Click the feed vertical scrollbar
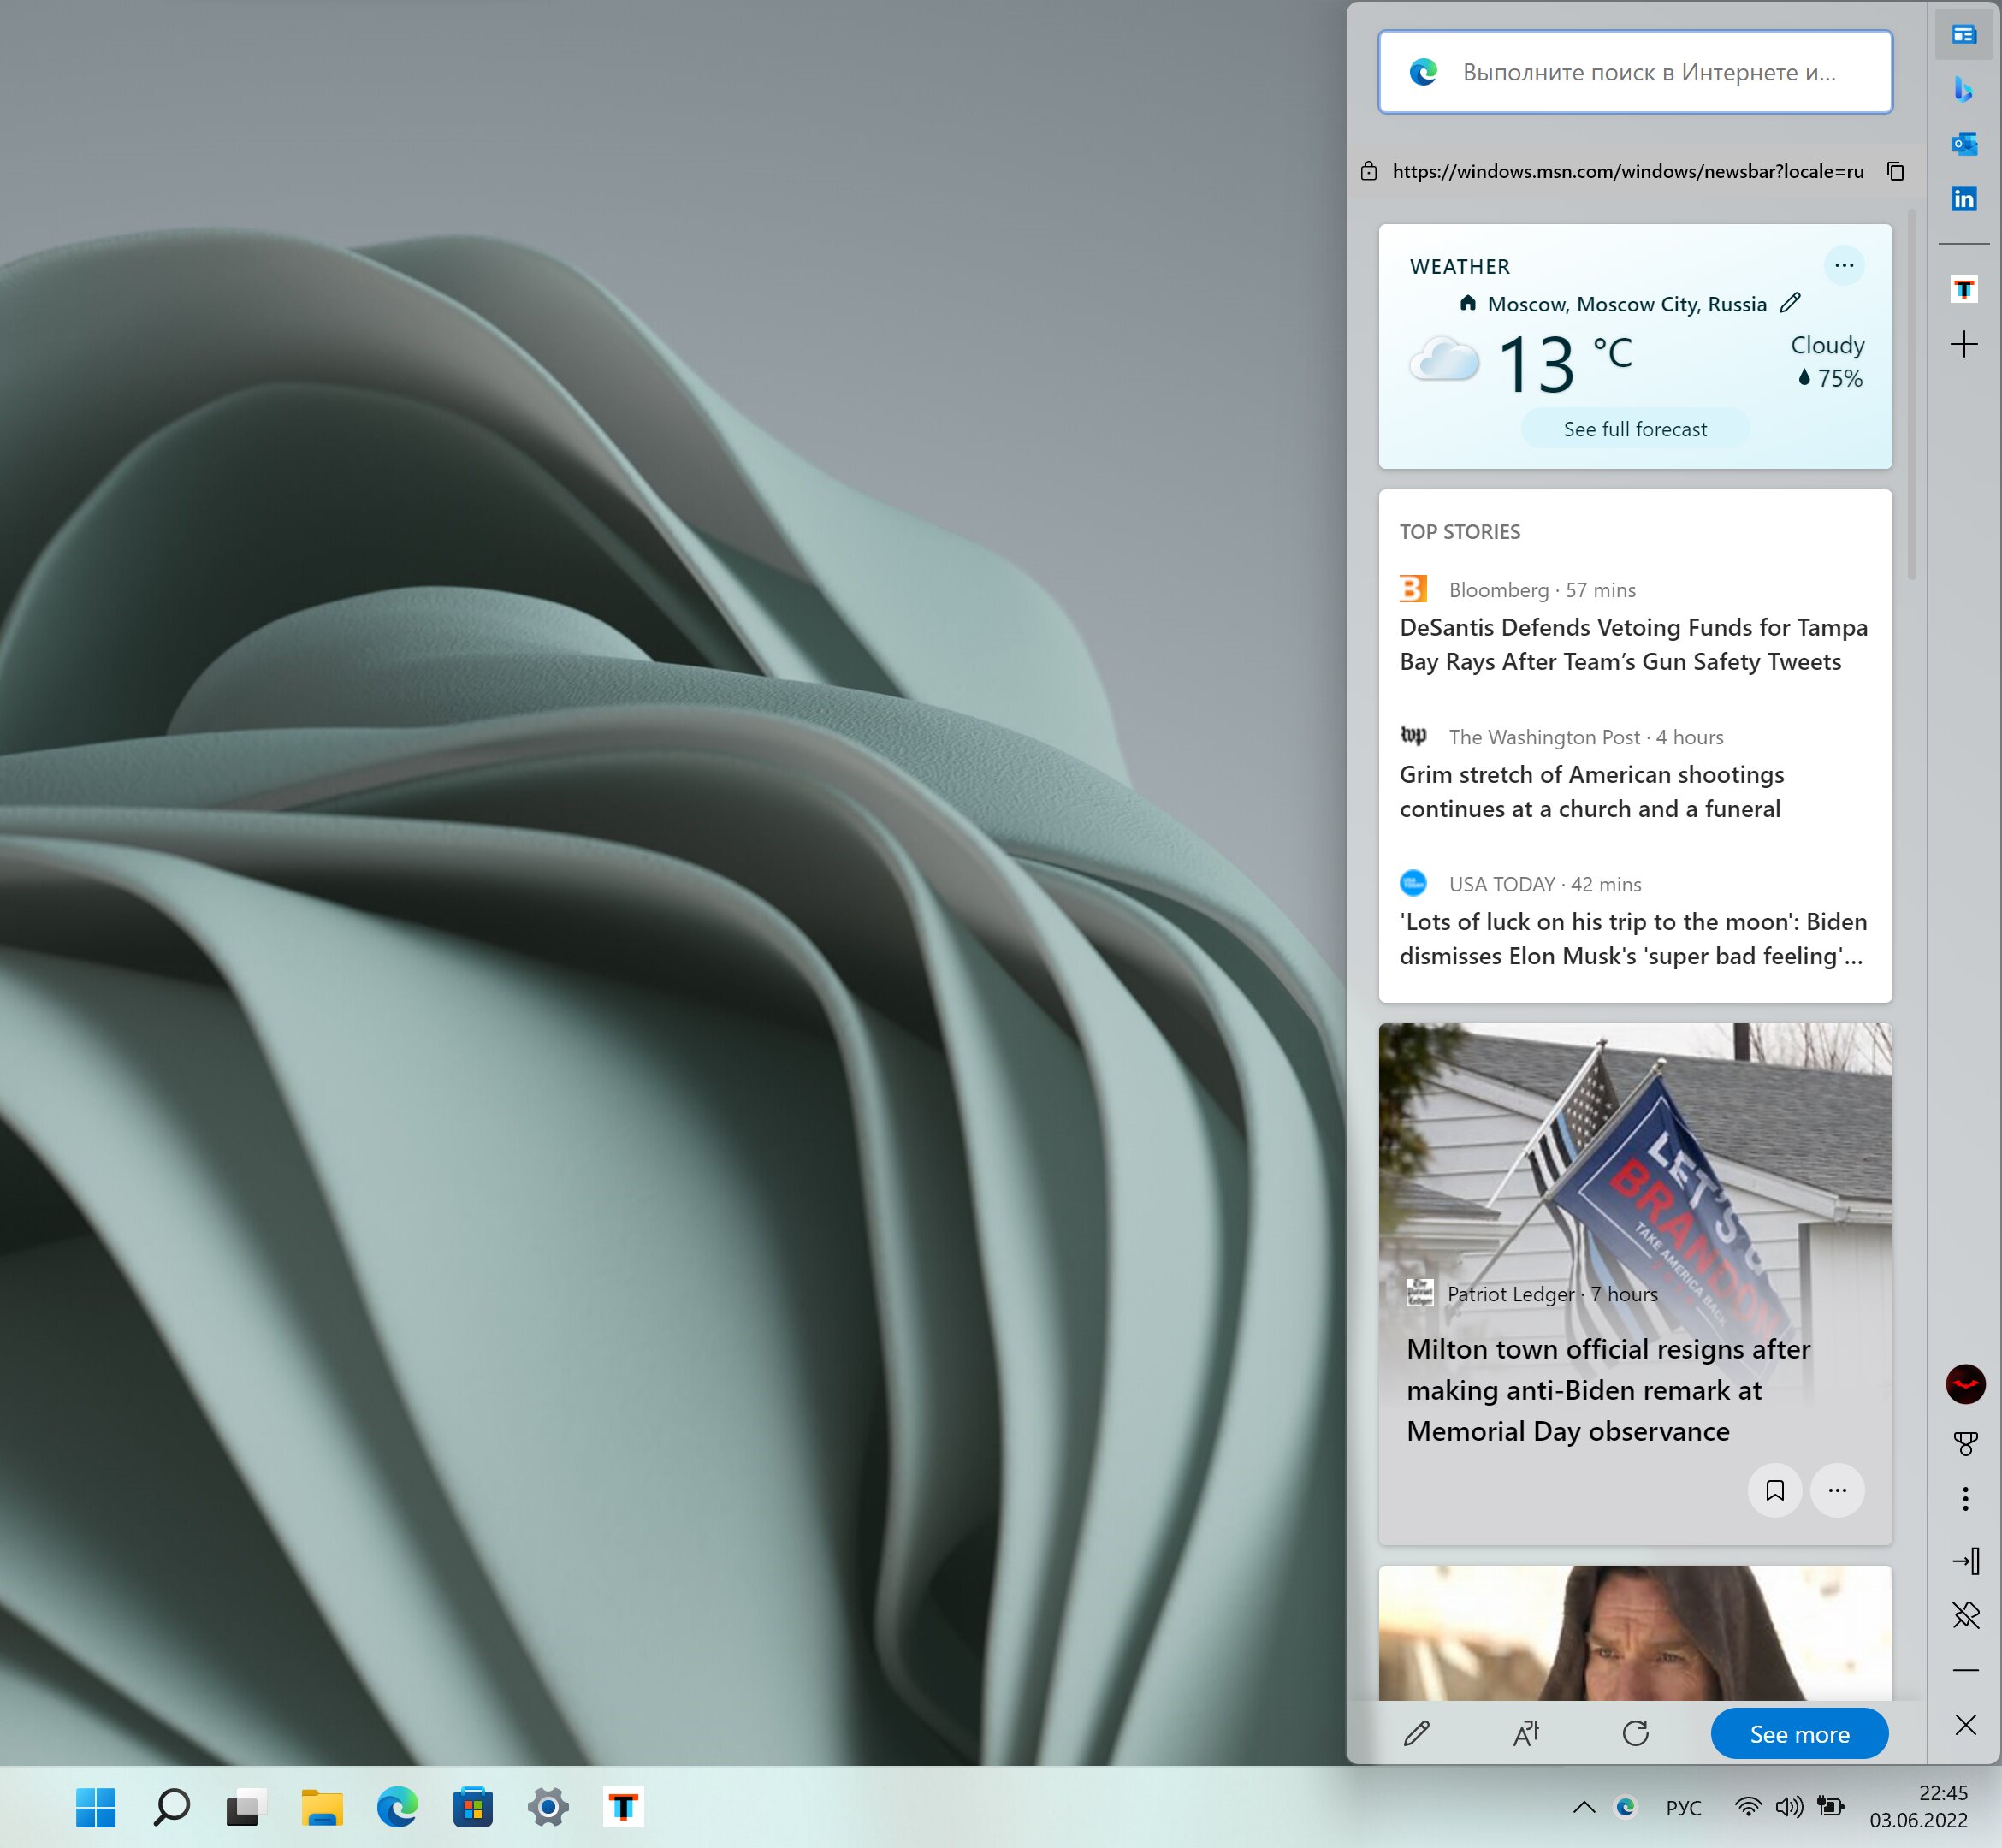 pos(1912,394)
